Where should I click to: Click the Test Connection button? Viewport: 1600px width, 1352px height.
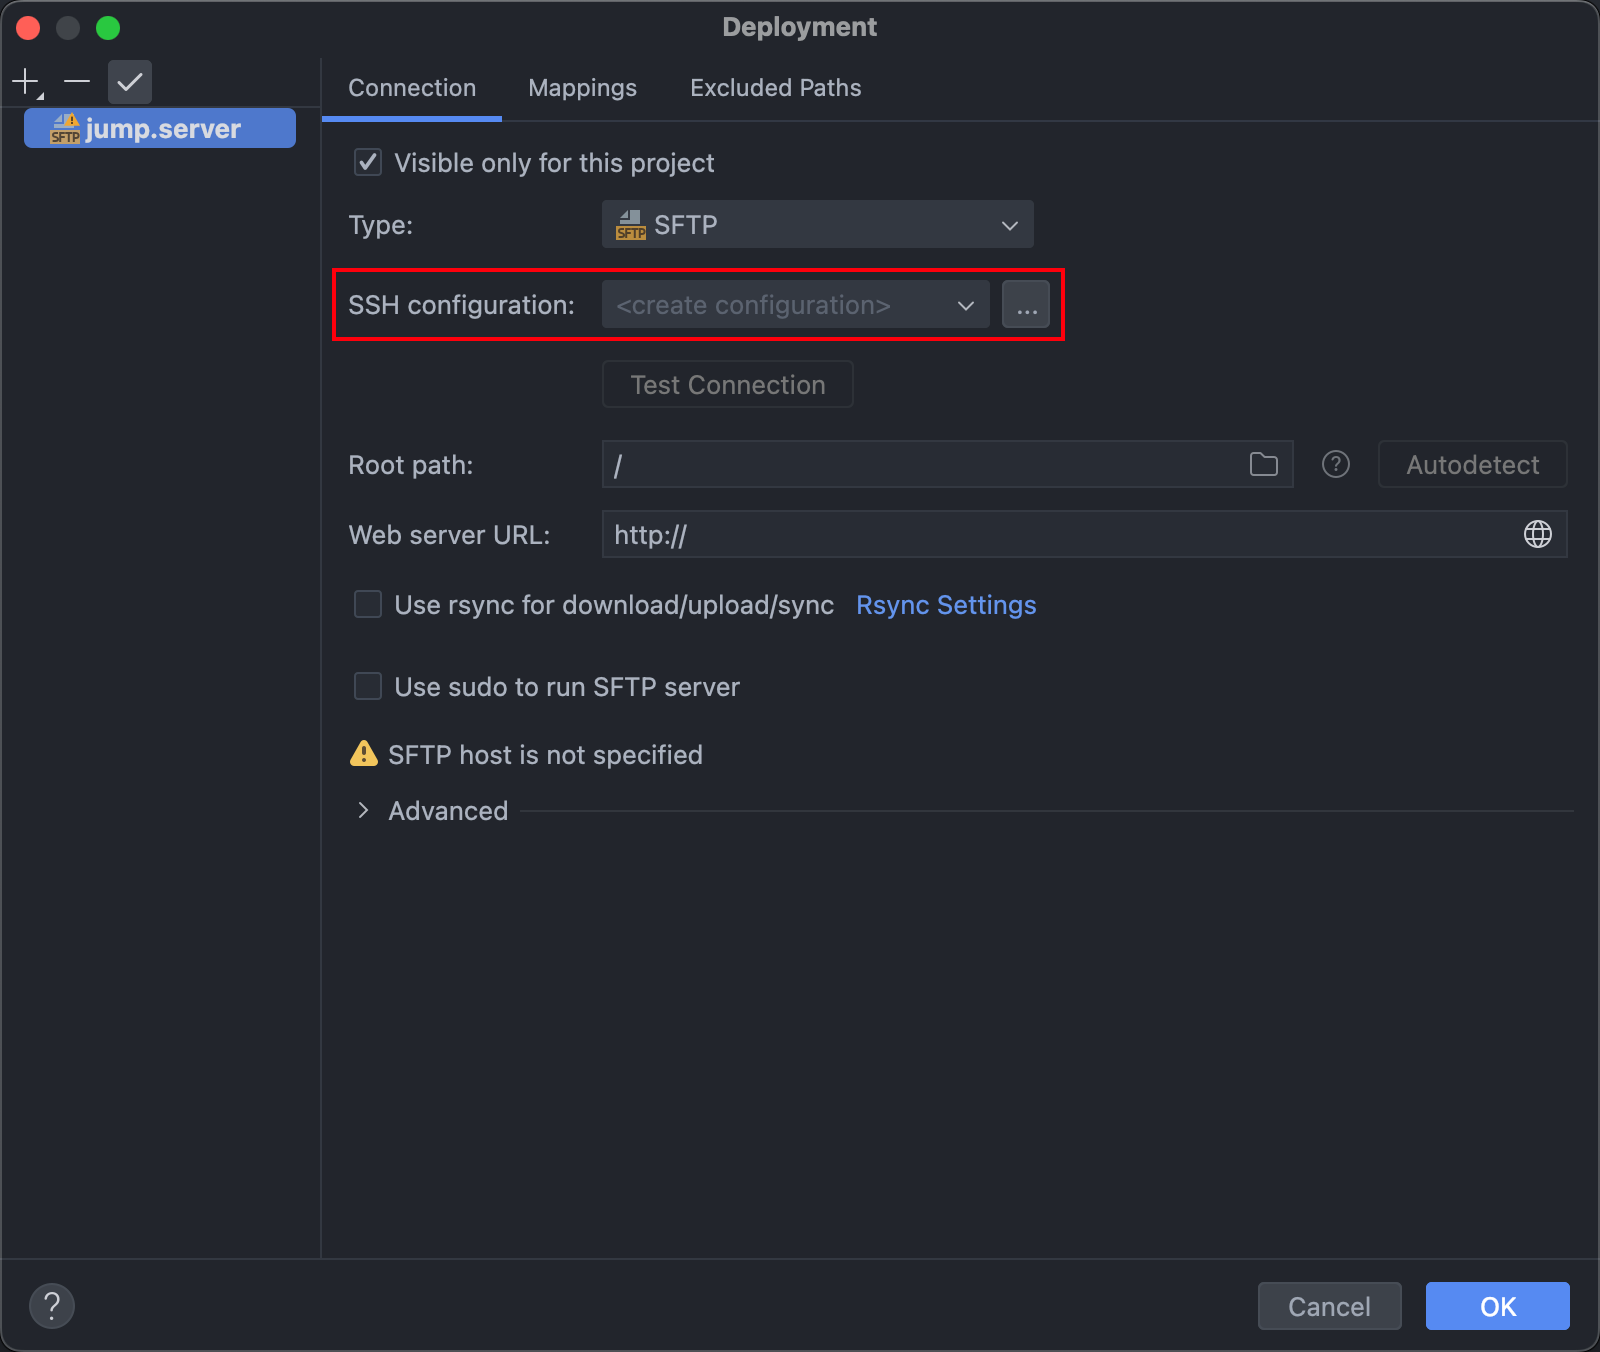point(728,384)
